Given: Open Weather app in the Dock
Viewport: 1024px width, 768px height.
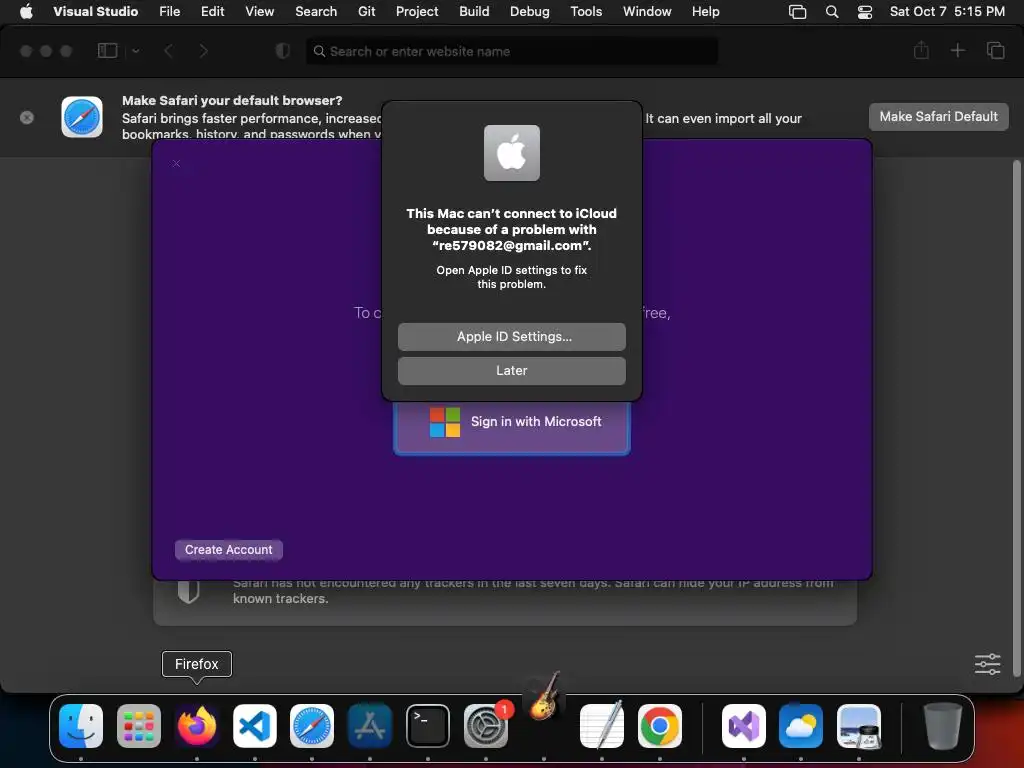Looking at the screenshot, I should click(801, 726).
